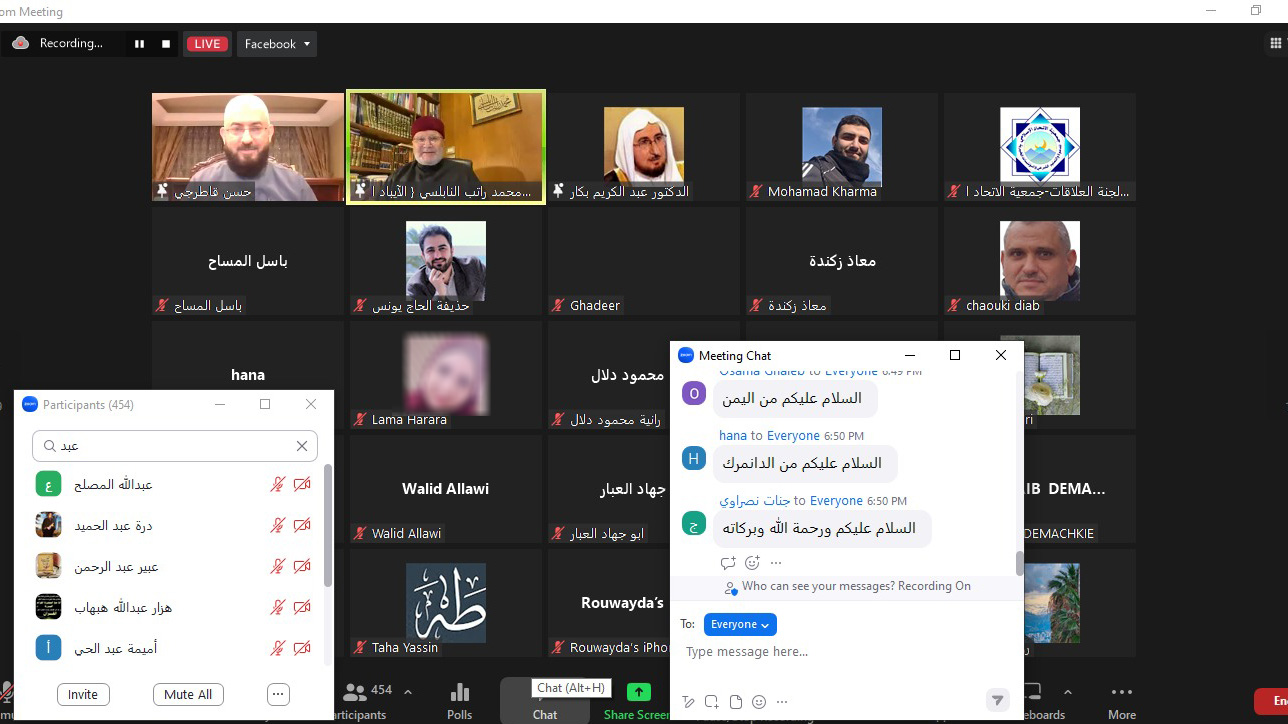Open the chat text formatting tool

click(x=688, y=702)
